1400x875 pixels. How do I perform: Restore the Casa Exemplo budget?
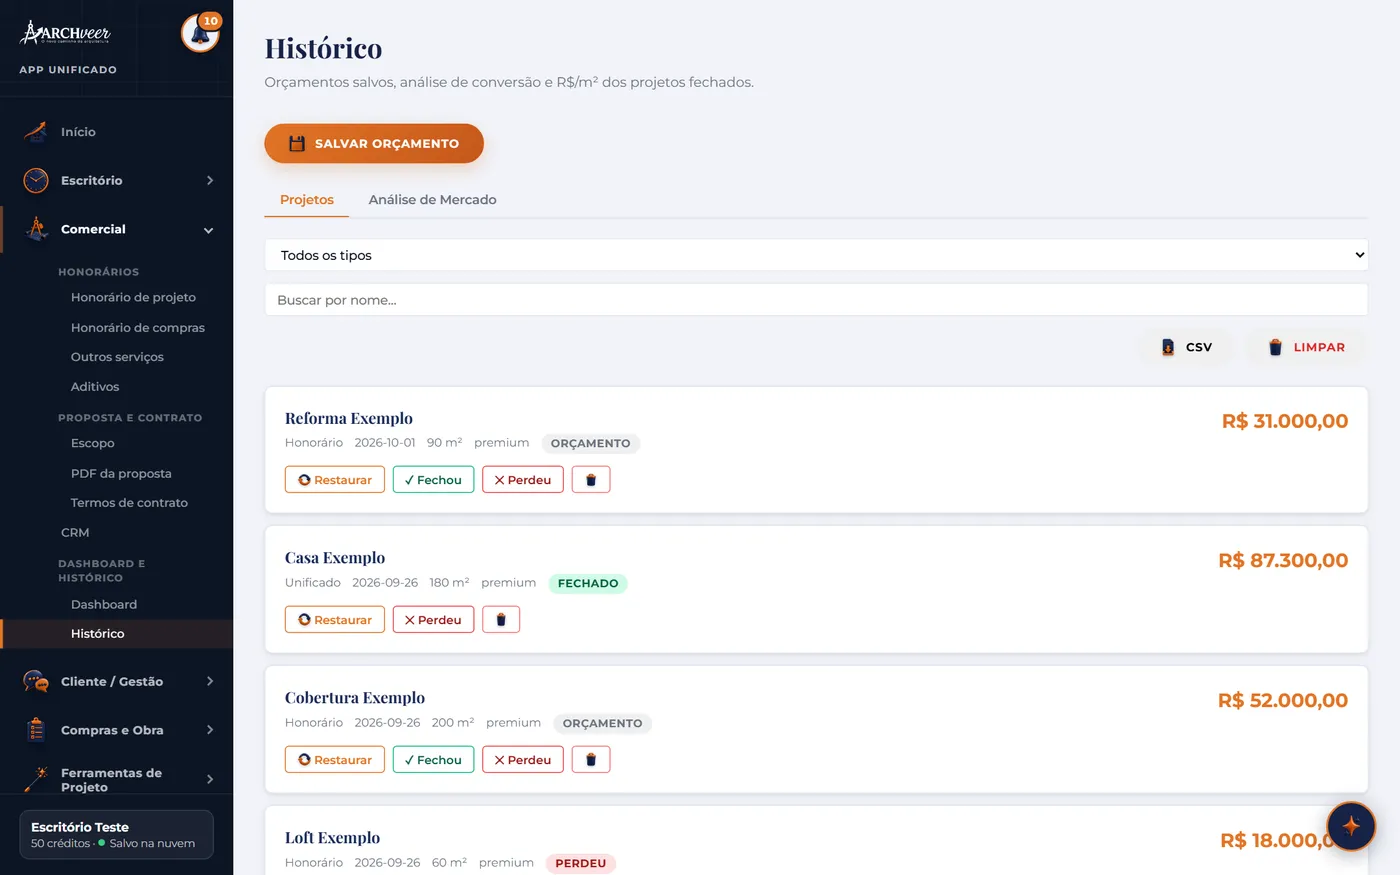pyautogui.click(x=335, y=620)
